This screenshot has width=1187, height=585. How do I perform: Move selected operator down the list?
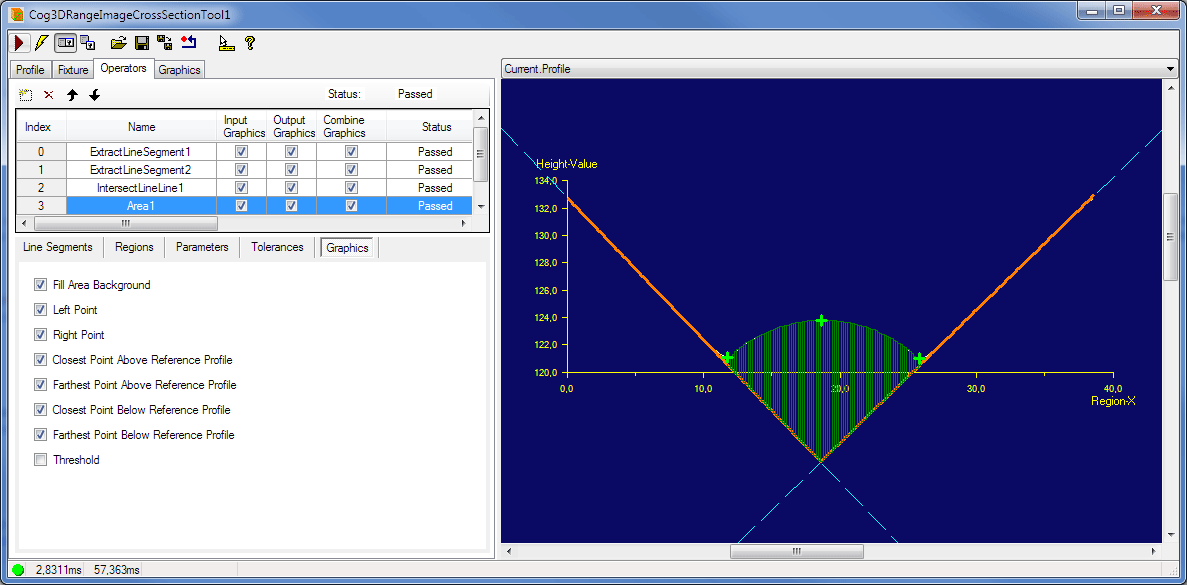94,94
